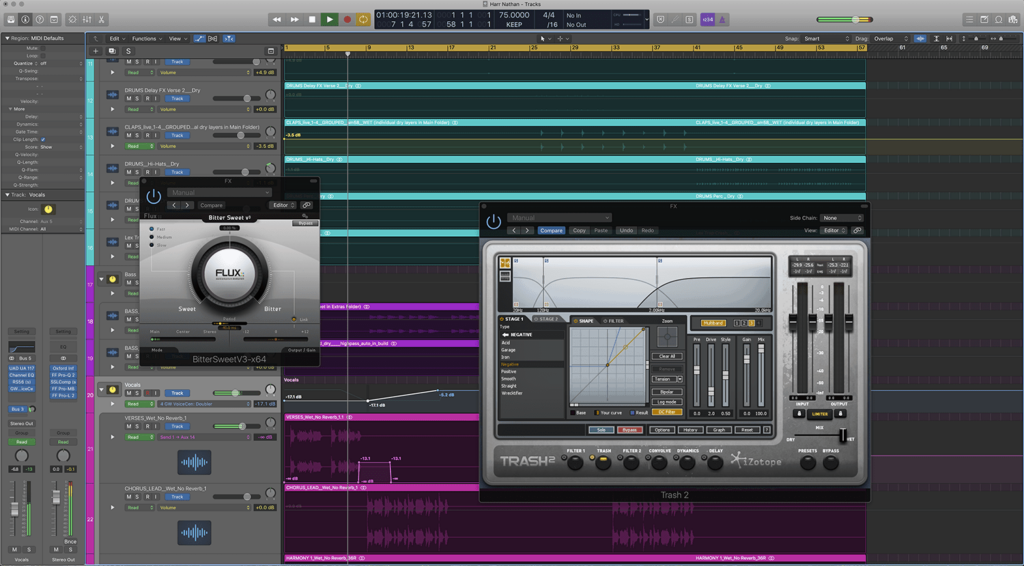Collapse the Vocals track stack disclosure triangle
This screenshot has height=566, width=1024.
coord(101,390)
